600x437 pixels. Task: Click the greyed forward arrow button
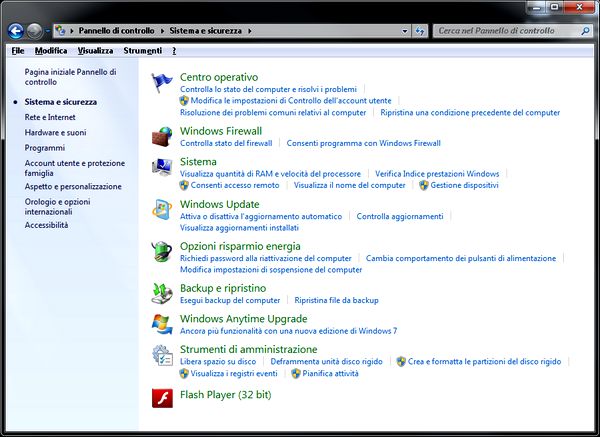pos(34,31)
